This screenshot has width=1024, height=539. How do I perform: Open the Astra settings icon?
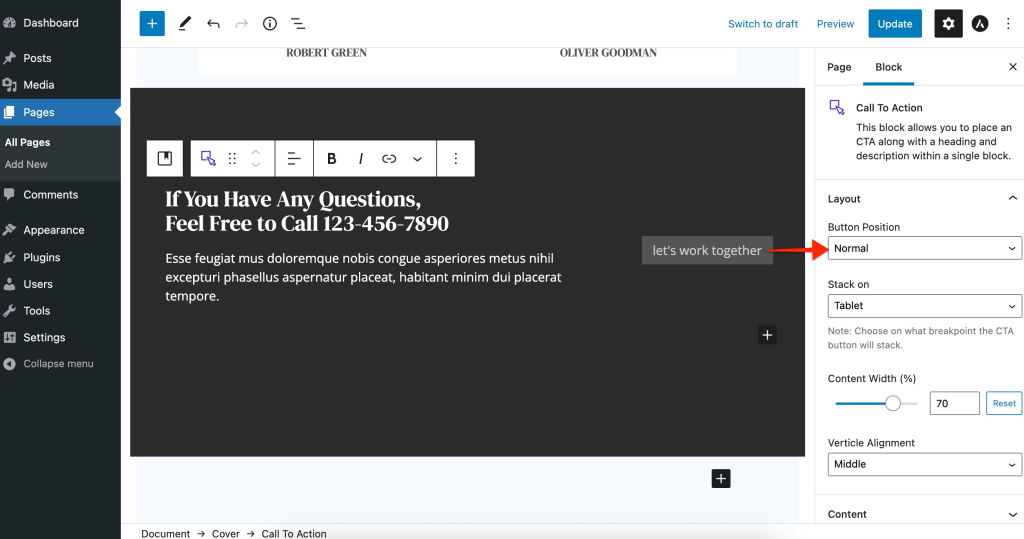pyautogui.click(x=980, y=24)
